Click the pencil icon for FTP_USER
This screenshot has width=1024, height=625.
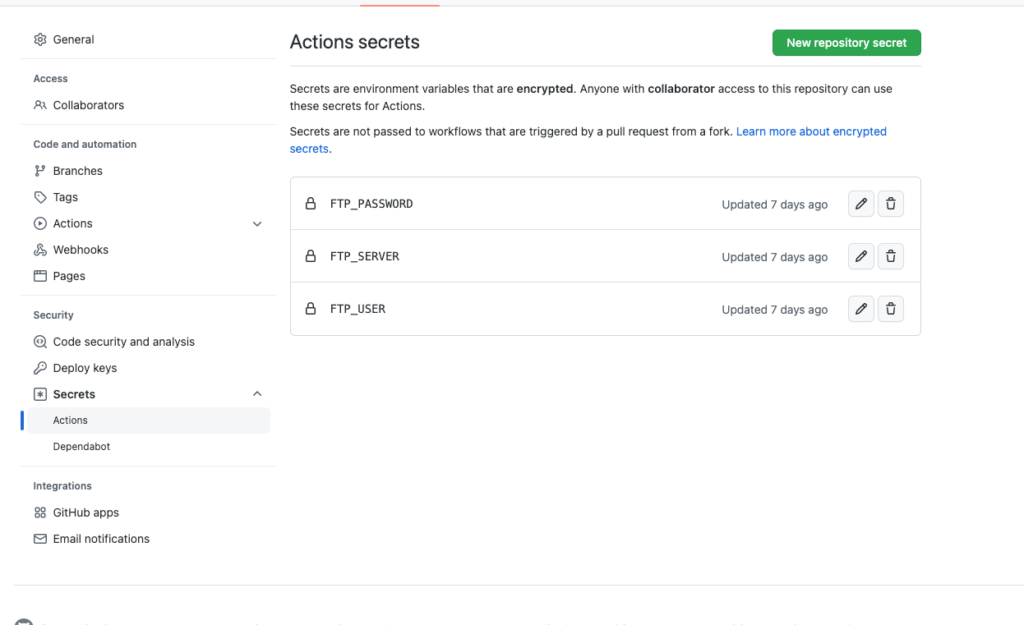pyautogui.click(x=861, y=309)
